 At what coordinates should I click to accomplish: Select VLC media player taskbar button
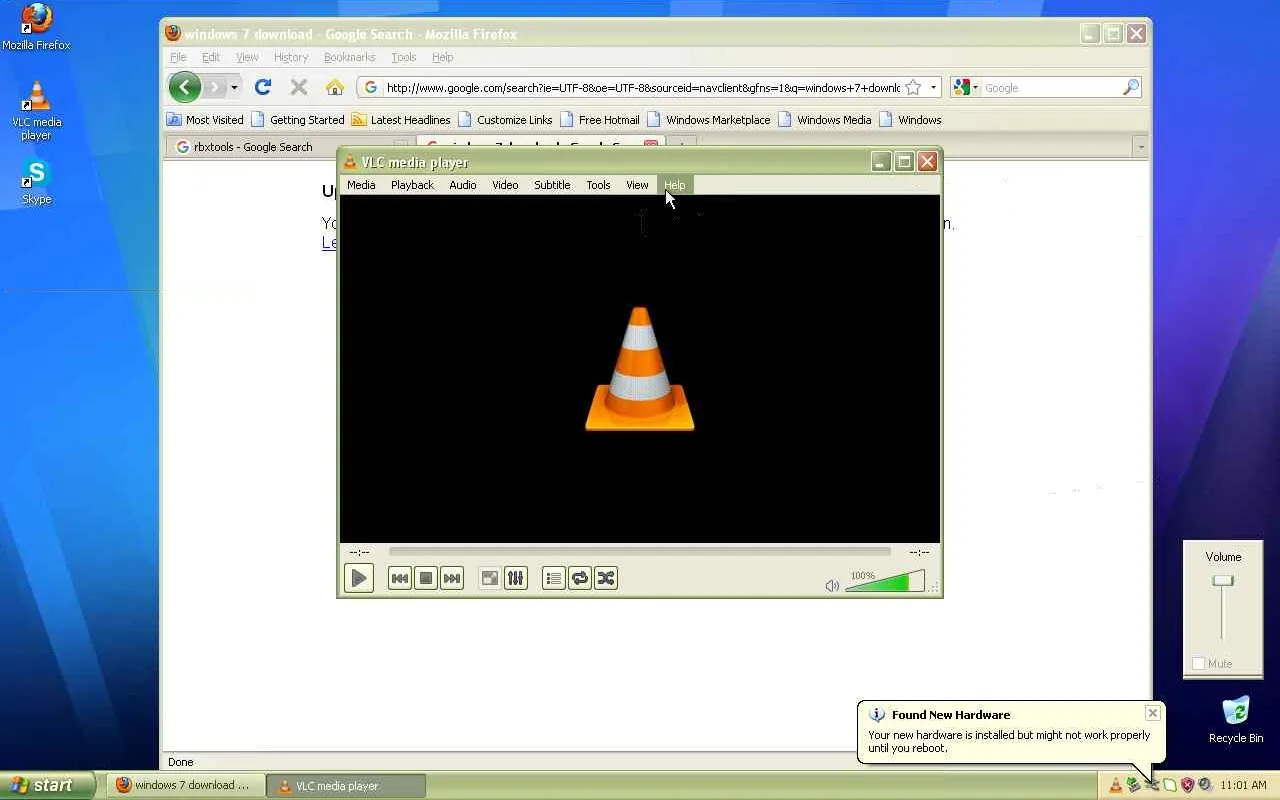click(346, 785)
